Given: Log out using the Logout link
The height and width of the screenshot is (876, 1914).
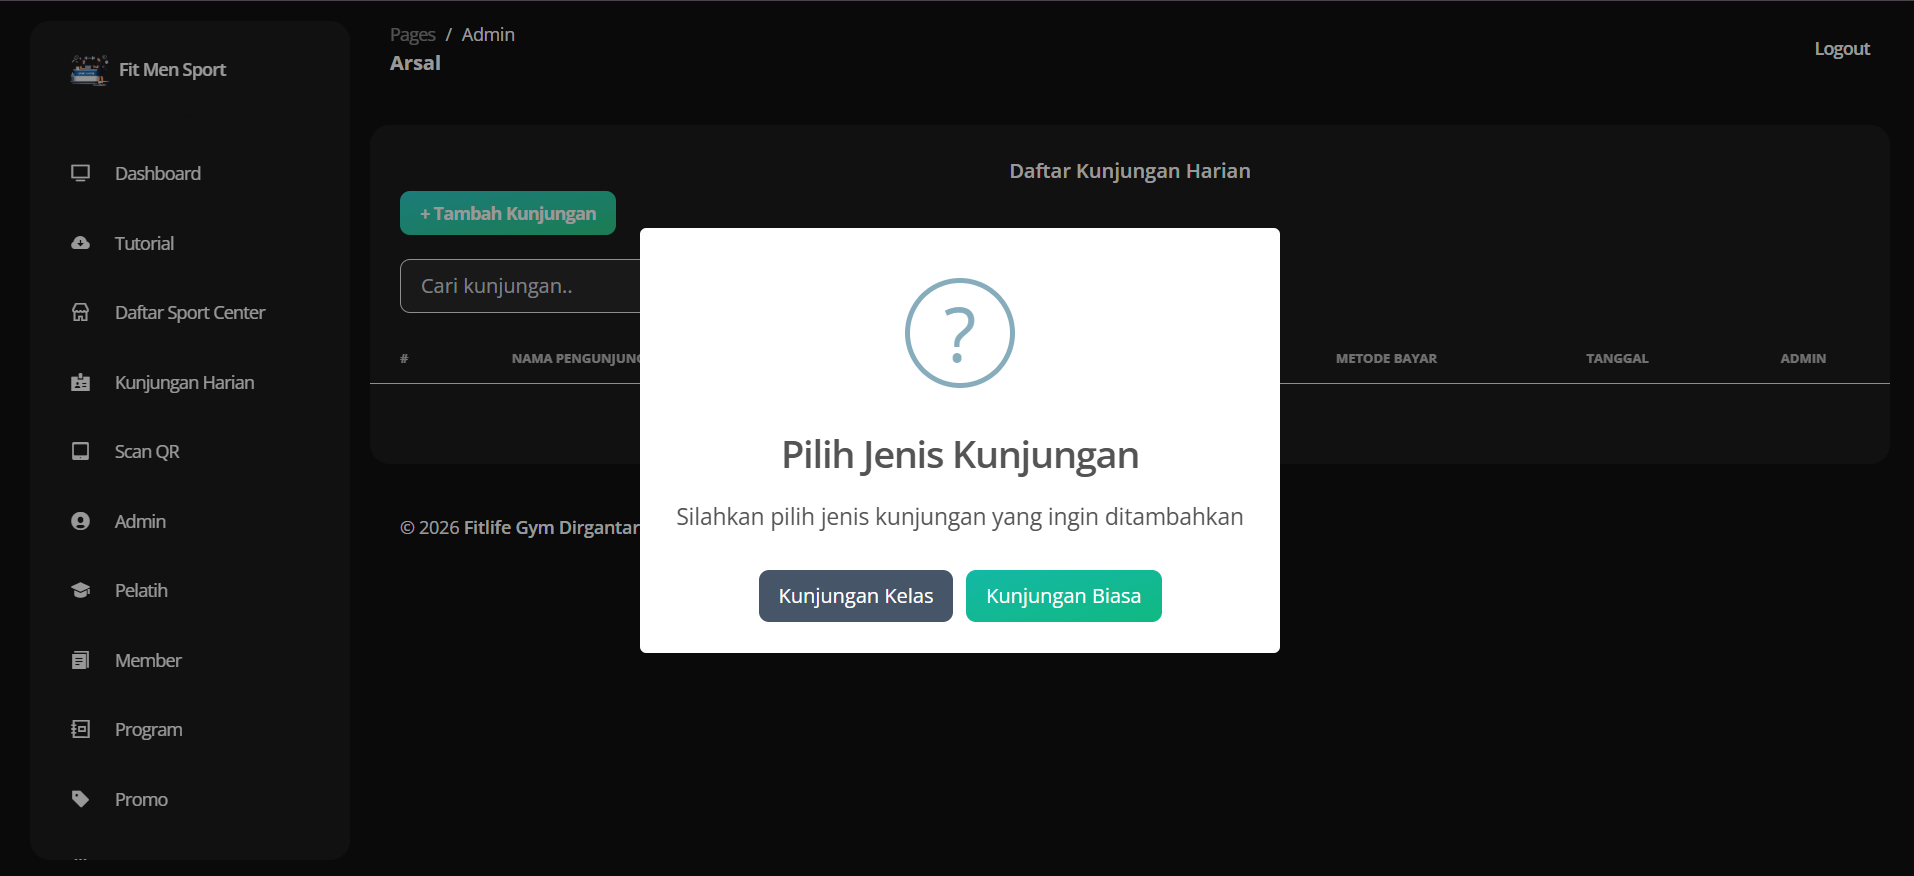Looking at the screenshot, I should pyautogui.click(x=1841, y=49).
